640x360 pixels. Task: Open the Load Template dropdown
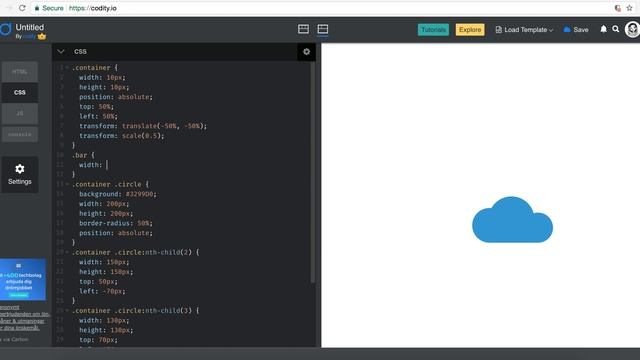(x=524, y=30)
